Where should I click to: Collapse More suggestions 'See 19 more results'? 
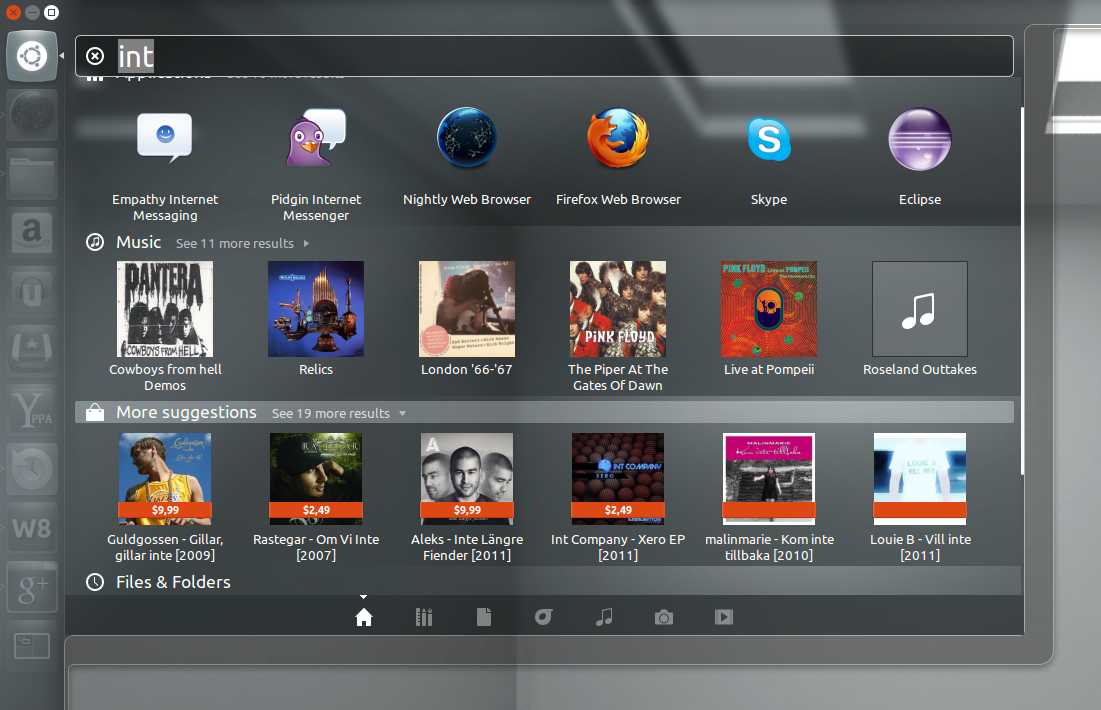click(x=339, y=414)
